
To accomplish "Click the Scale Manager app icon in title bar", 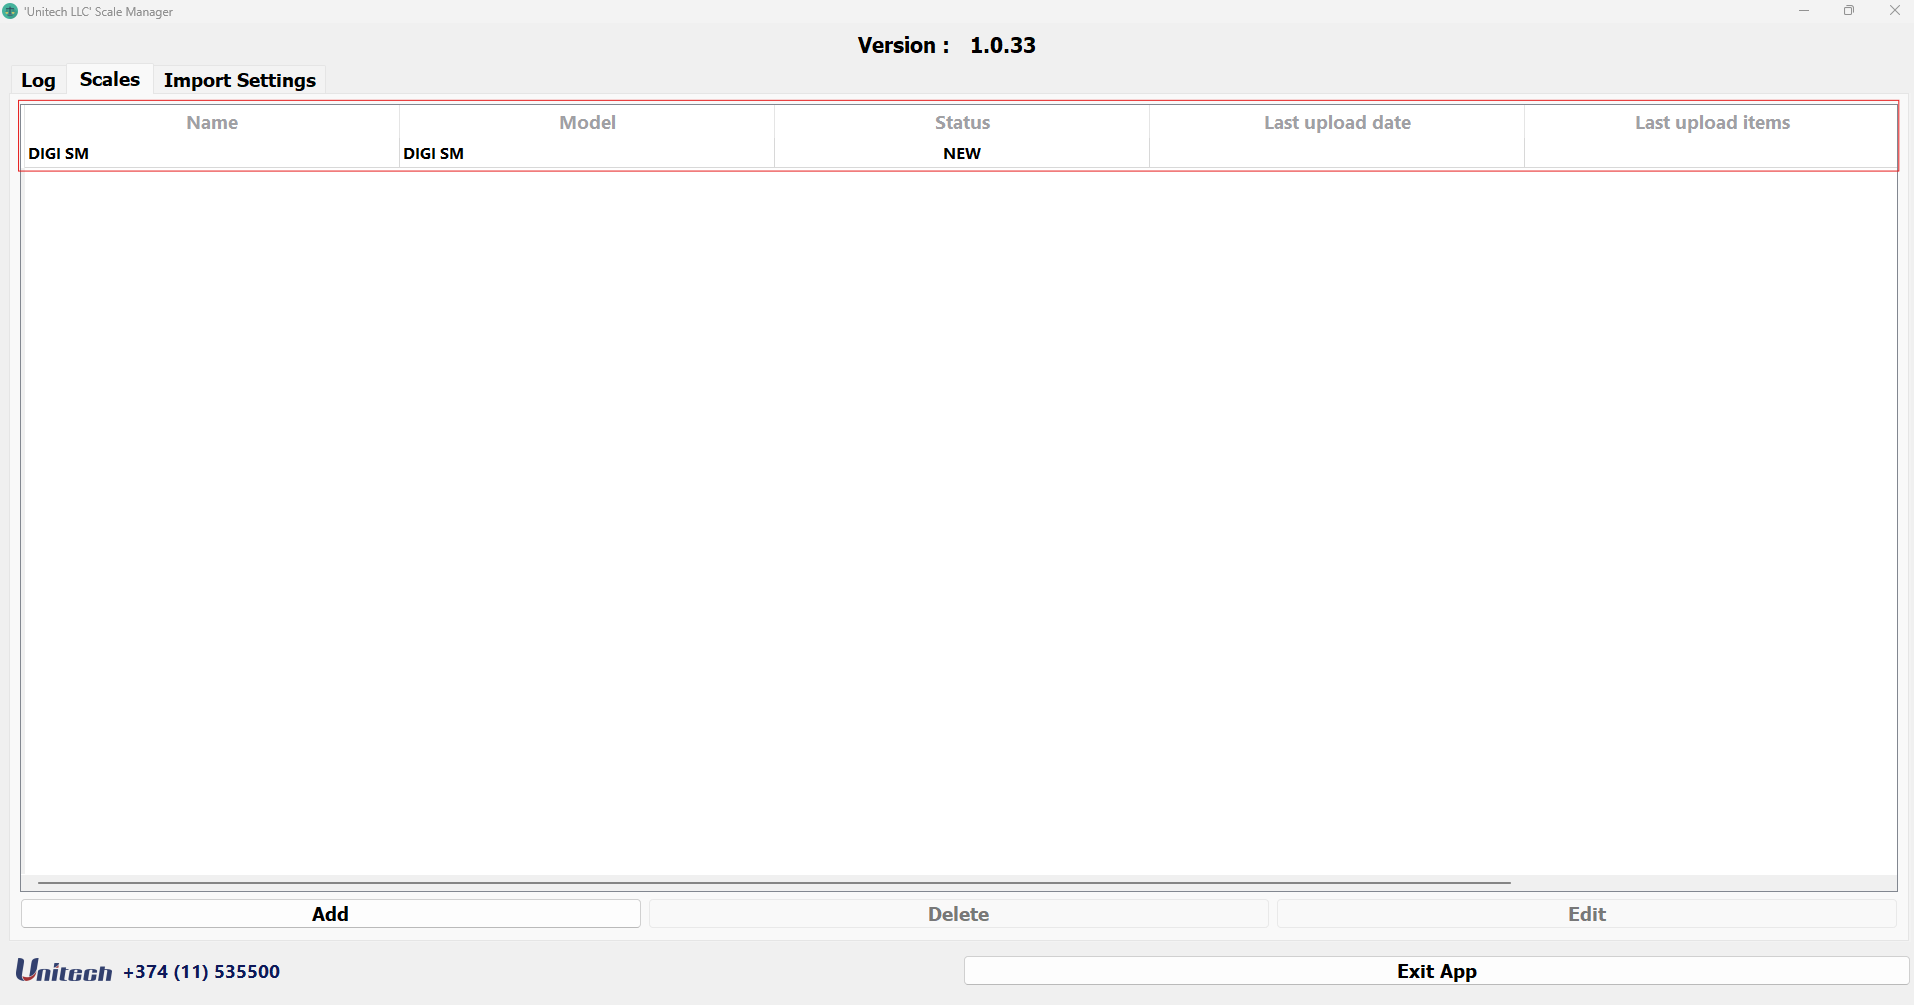I will click(10, 11).
